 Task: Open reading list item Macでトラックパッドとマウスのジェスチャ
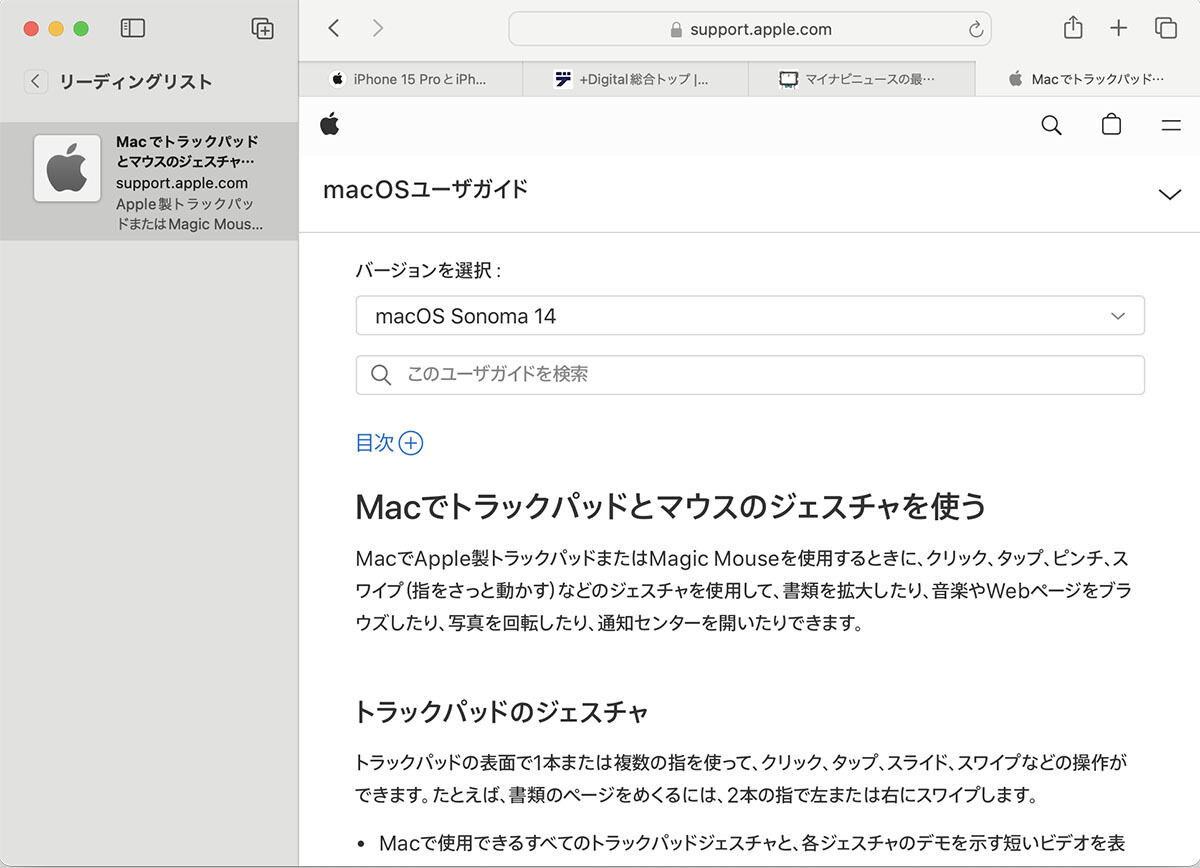(149, 182)
